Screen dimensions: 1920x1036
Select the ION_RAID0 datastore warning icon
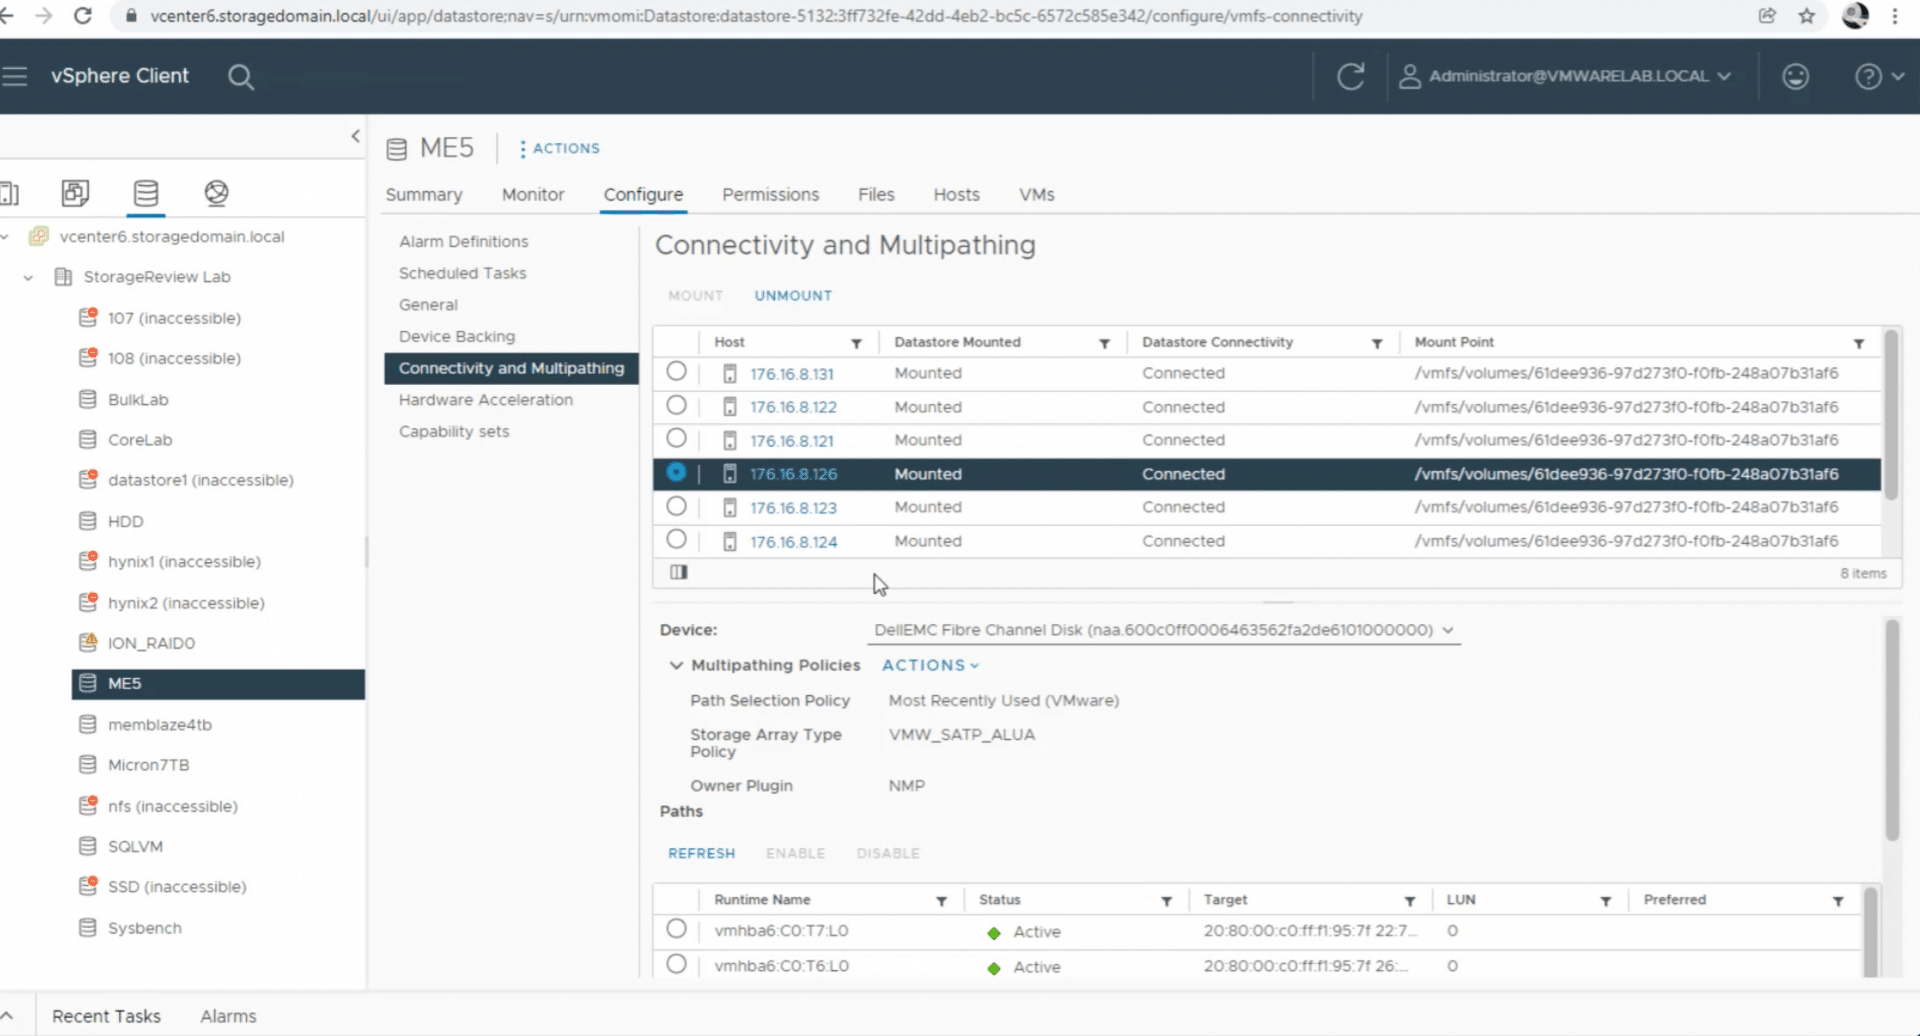pos(88,642)
